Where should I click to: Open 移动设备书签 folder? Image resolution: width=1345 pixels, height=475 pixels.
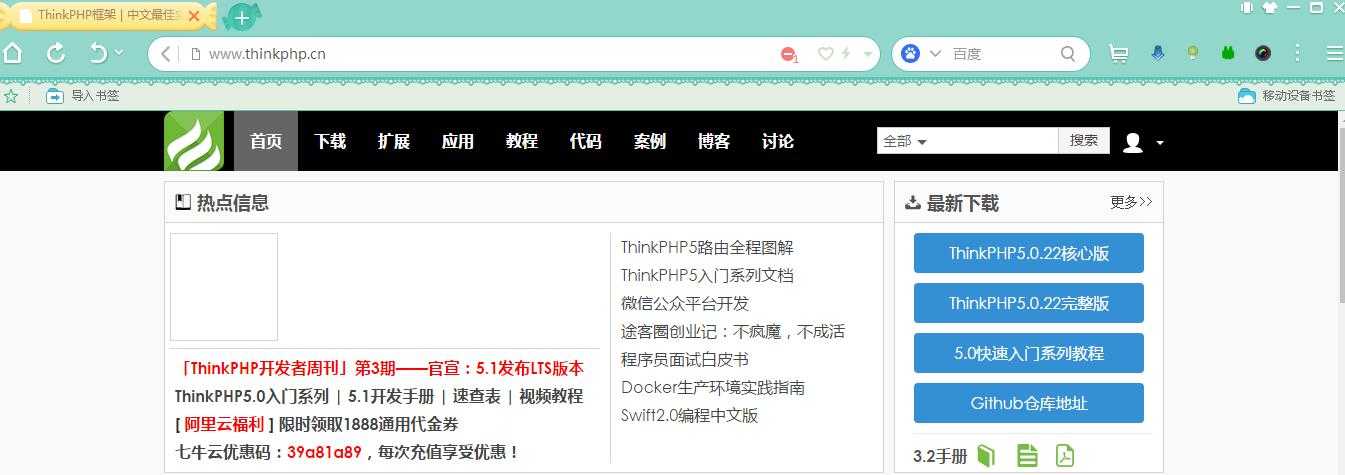pyautogui.click(x=1286, y=96)
